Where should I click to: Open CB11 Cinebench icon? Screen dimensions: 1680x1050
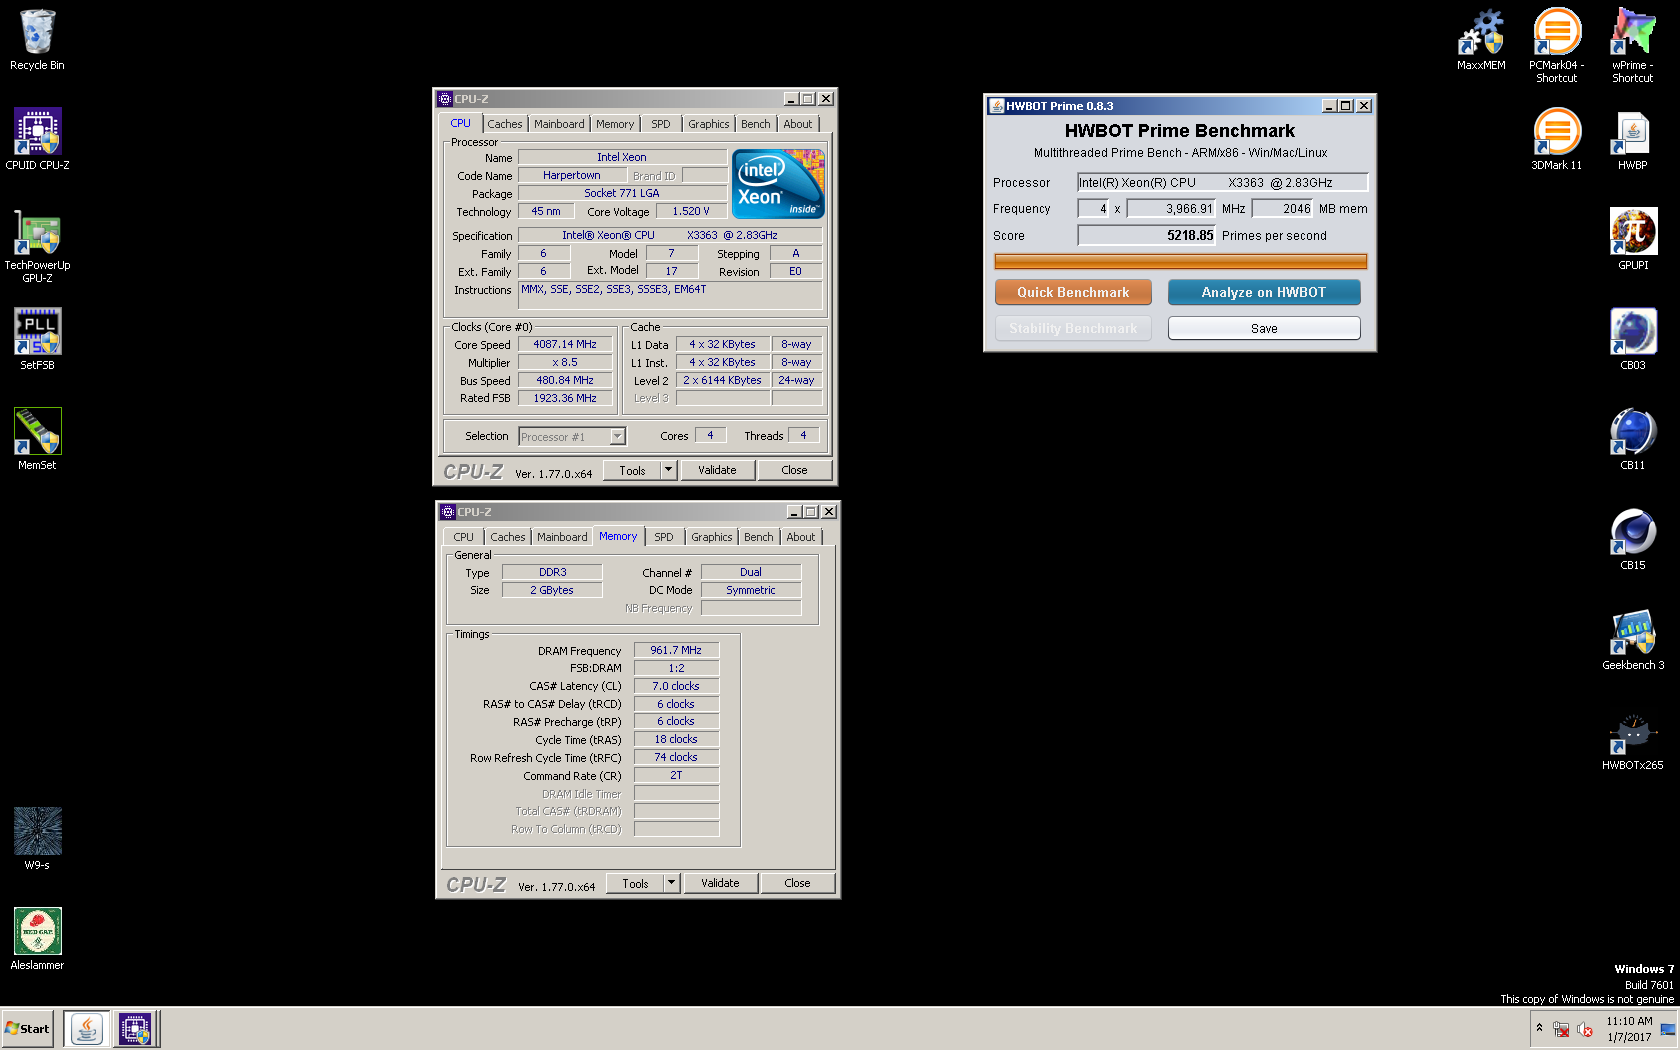(1633, 439)
